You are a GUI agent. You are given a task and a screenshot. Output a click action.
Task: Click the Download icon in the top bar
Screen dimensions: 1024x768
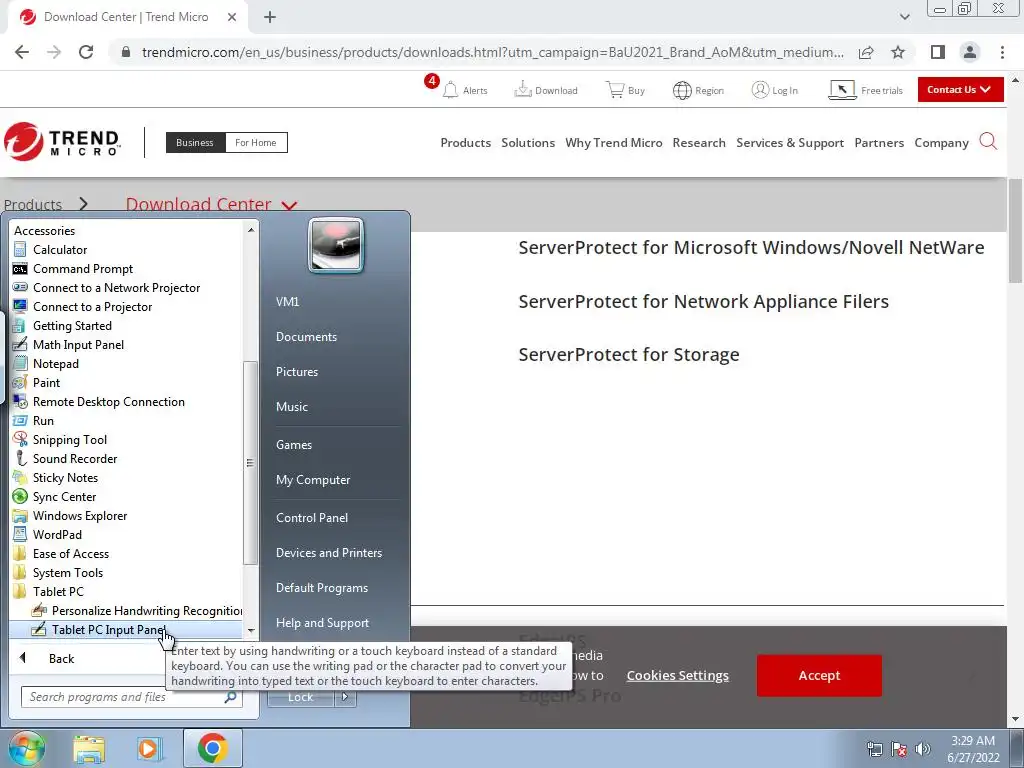tap(522, 89)
